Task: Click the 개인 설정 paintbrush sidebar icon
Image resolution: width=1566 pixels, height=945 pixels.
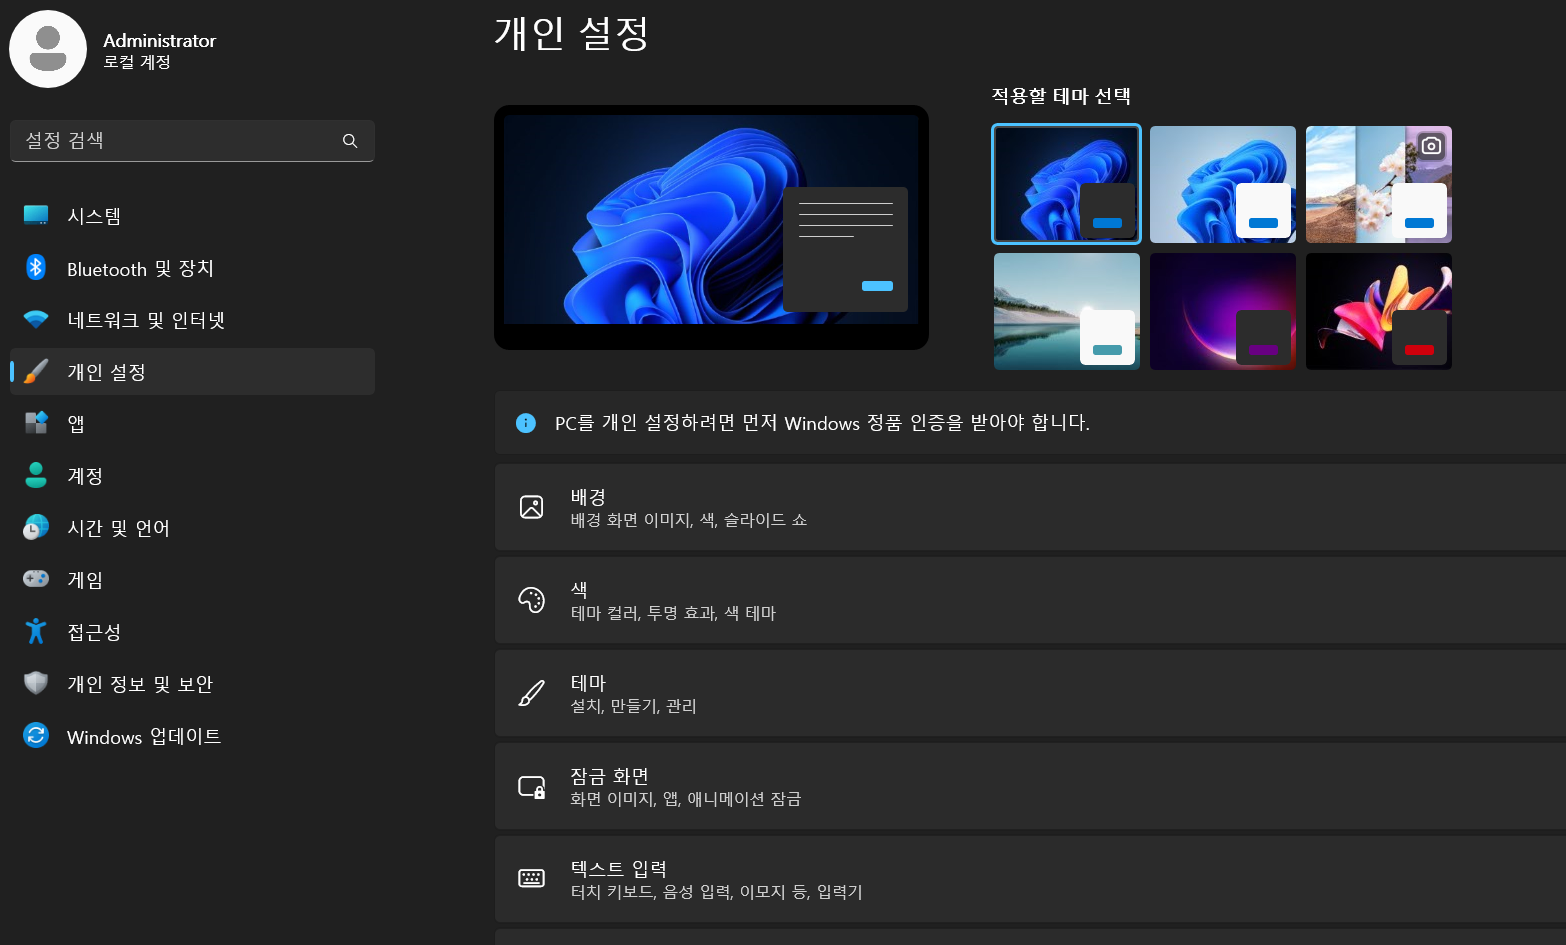Action: coord(36,371)
